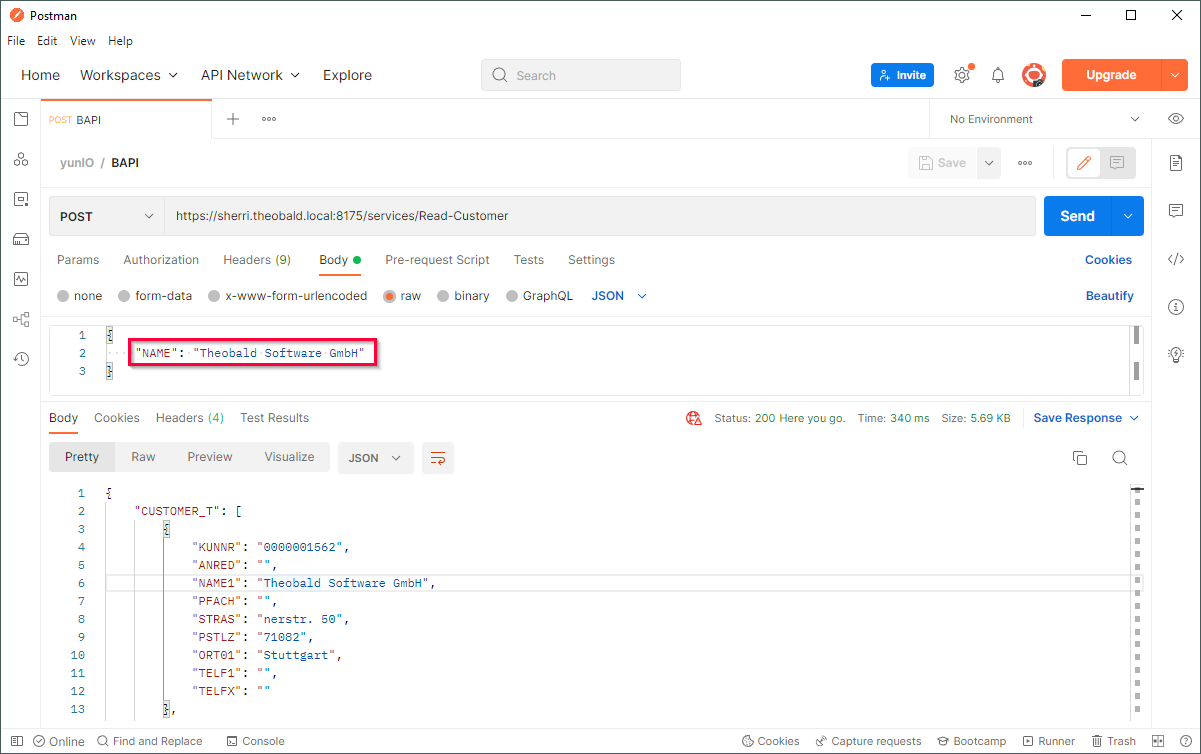Open the tab options three dots

click(269, 119)
